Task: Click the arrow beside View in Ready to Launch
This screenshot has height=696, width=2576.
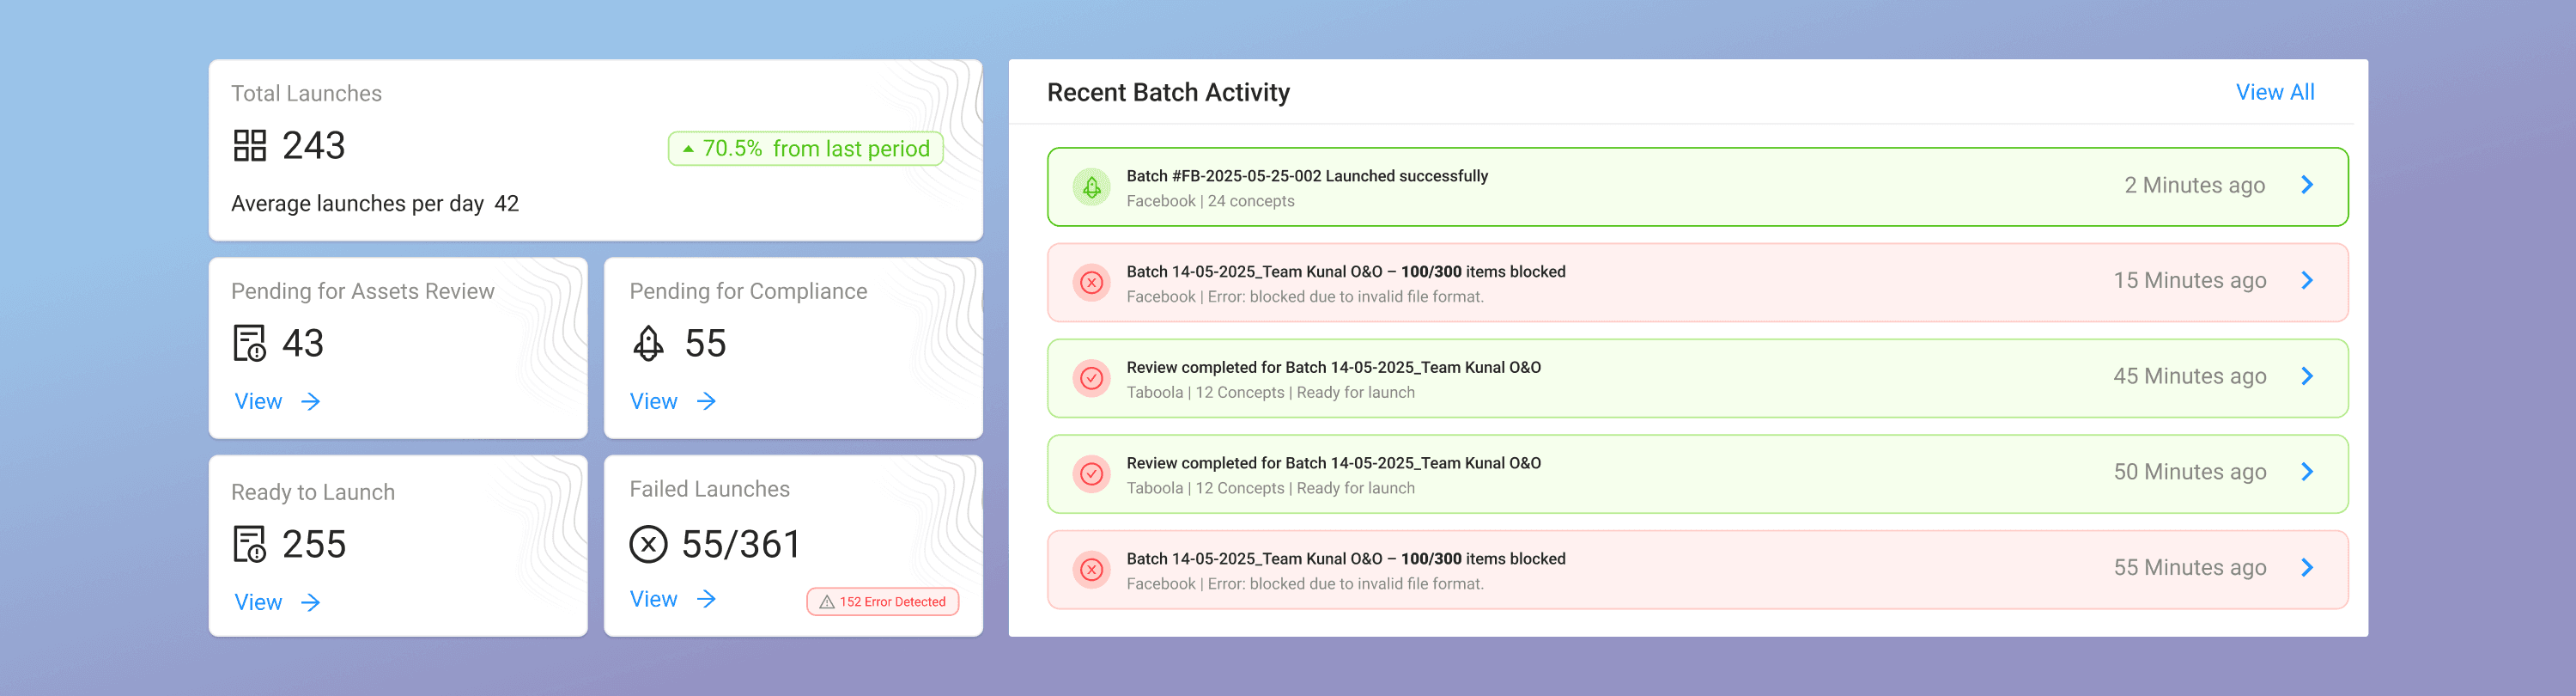Action: click(x=311, y=602)
